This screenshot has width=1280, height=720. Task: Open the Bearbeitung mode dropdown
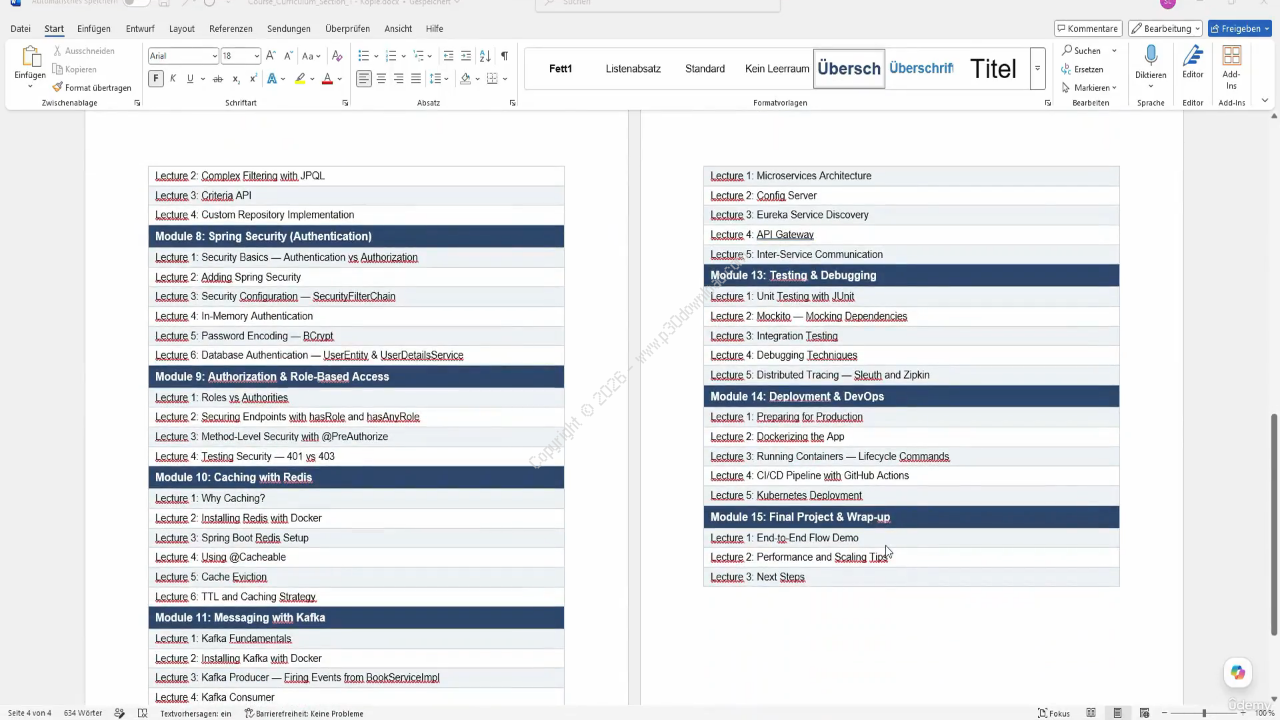point(1165,29)
